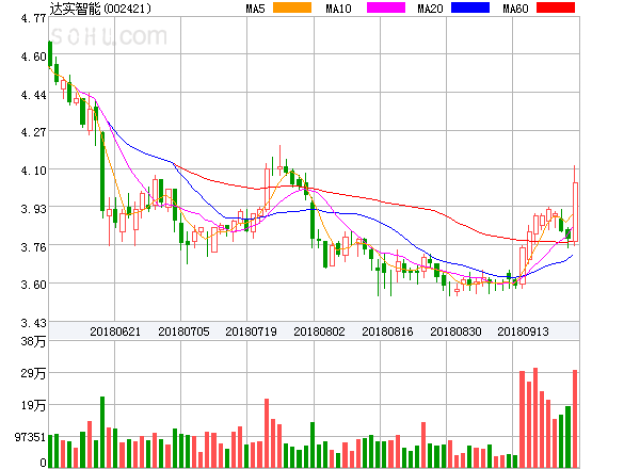
Task: Click the 29万 volume axis label
Action: pyautogui.click(x=33, y=373)
